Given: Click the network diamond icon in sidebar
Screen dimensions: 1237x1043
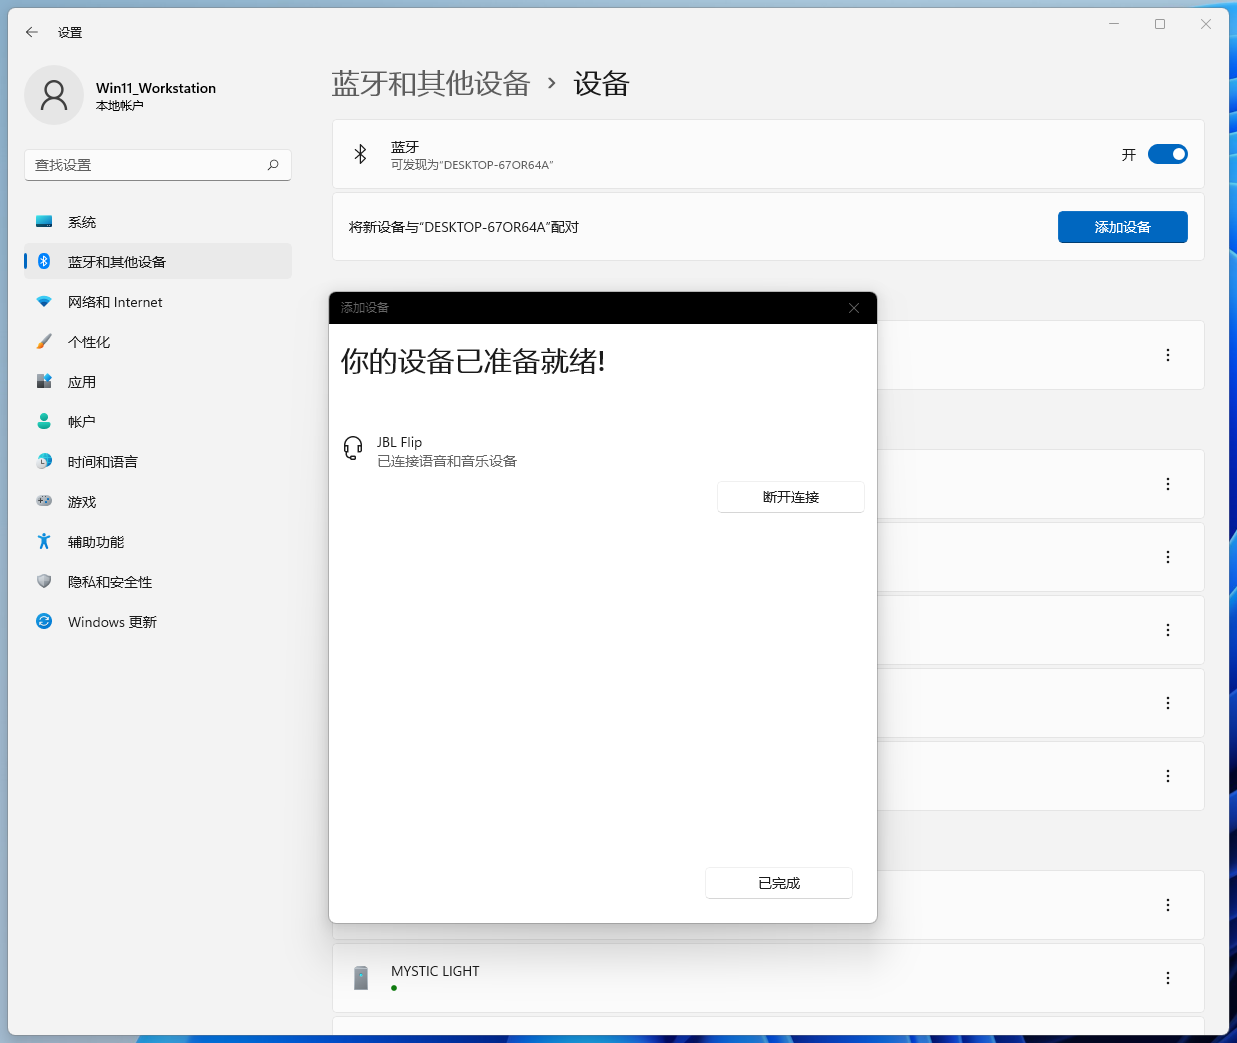Looking at the screenshot, I should [x=44, y=301].
